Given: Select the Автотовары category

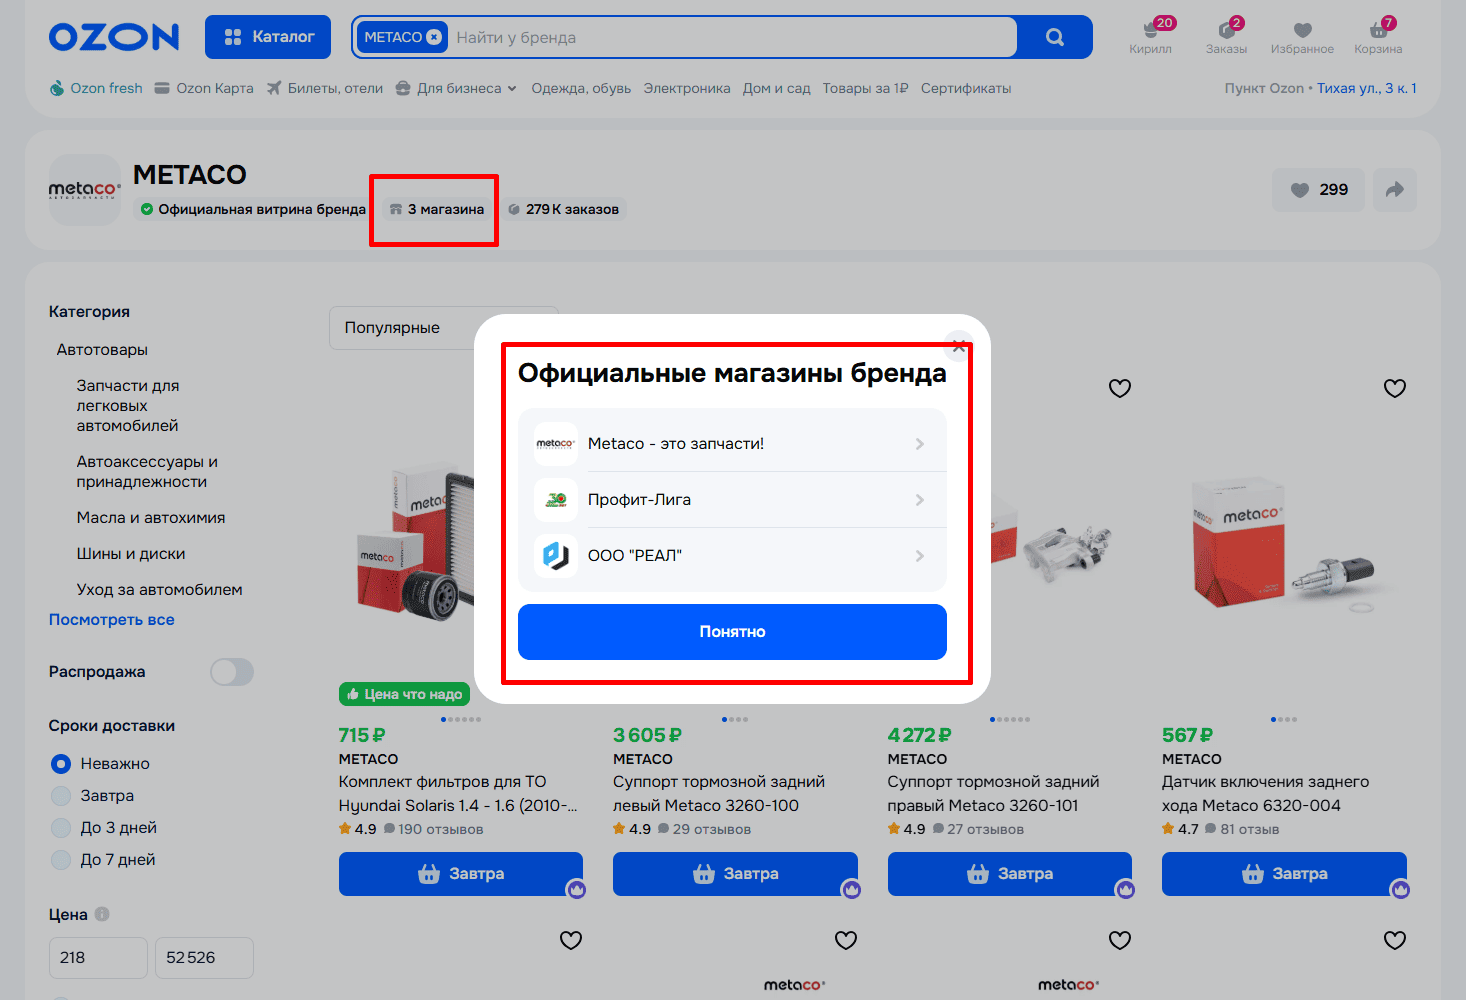Looking at the screenshot, I should click(x=102, y=350).
